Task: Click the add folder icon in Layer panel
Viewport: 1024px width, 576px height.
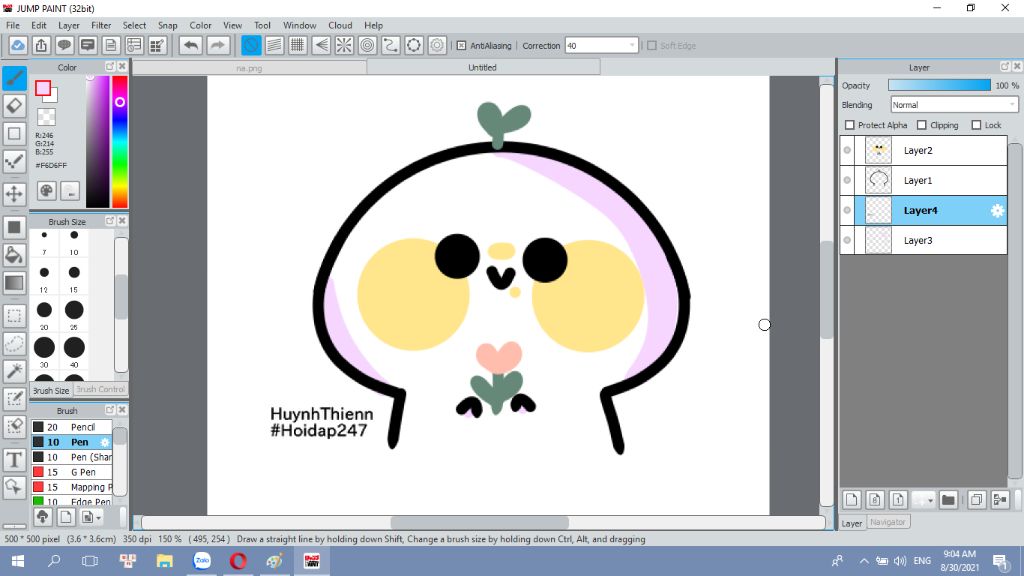Action: click(948, 500)
